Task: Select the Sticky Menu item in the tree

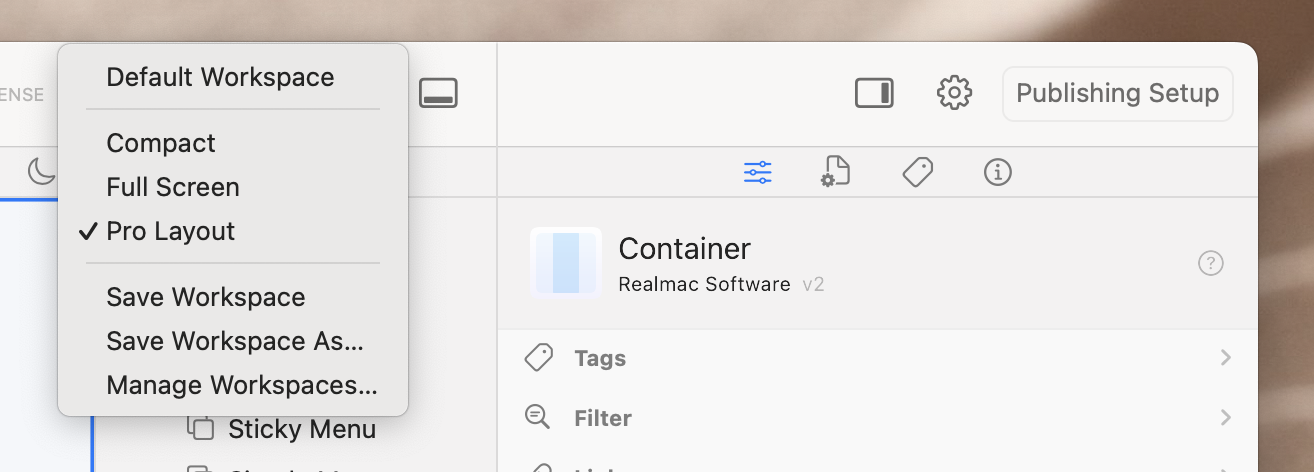Action: tap(301, 430)
